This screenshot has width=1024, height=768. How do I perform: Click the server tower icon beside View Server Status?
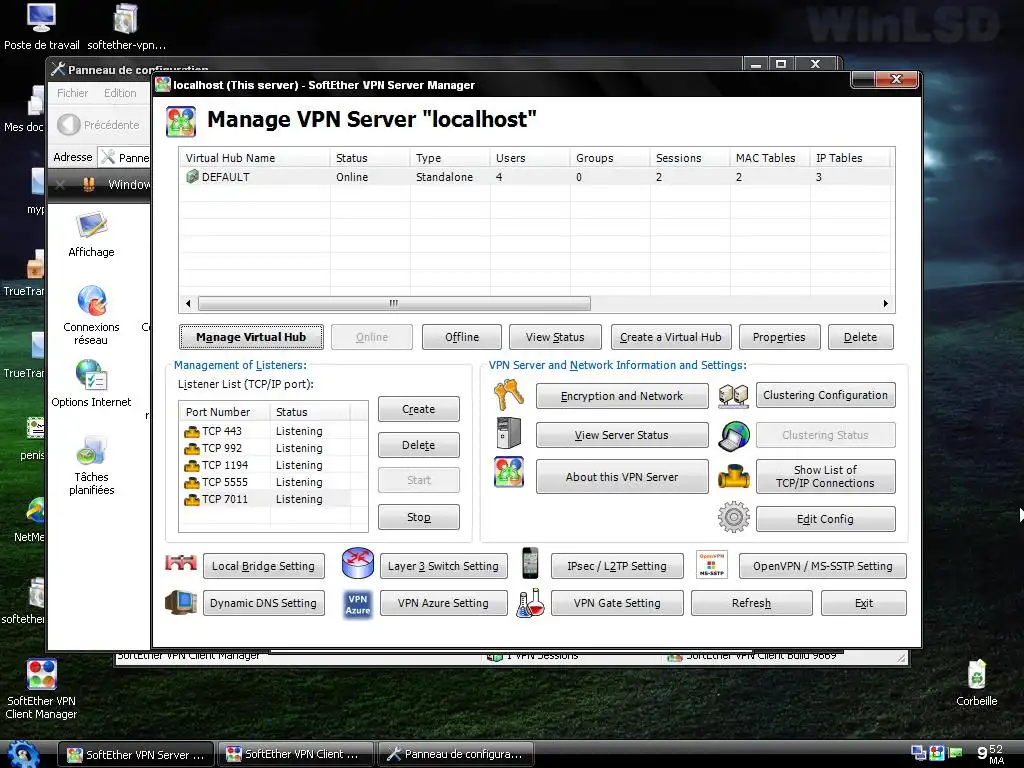pos(509,433)
